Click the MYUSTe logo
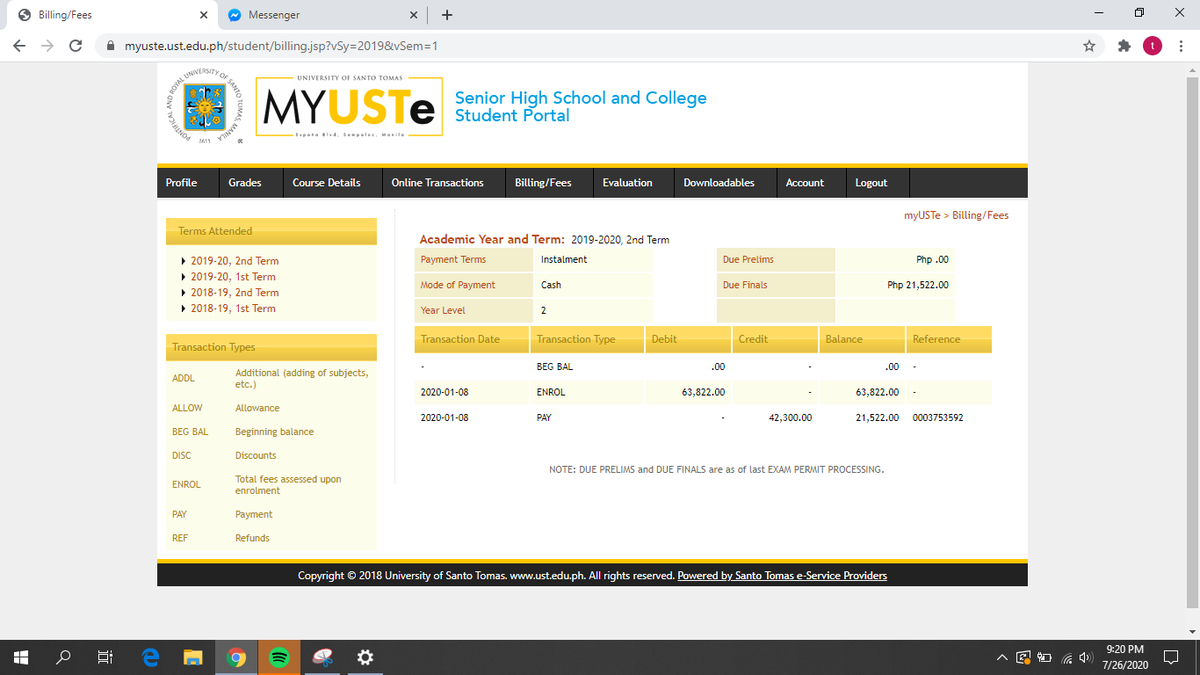The height and width of the screenshot is (675, 1200). [x=350, y=108]
